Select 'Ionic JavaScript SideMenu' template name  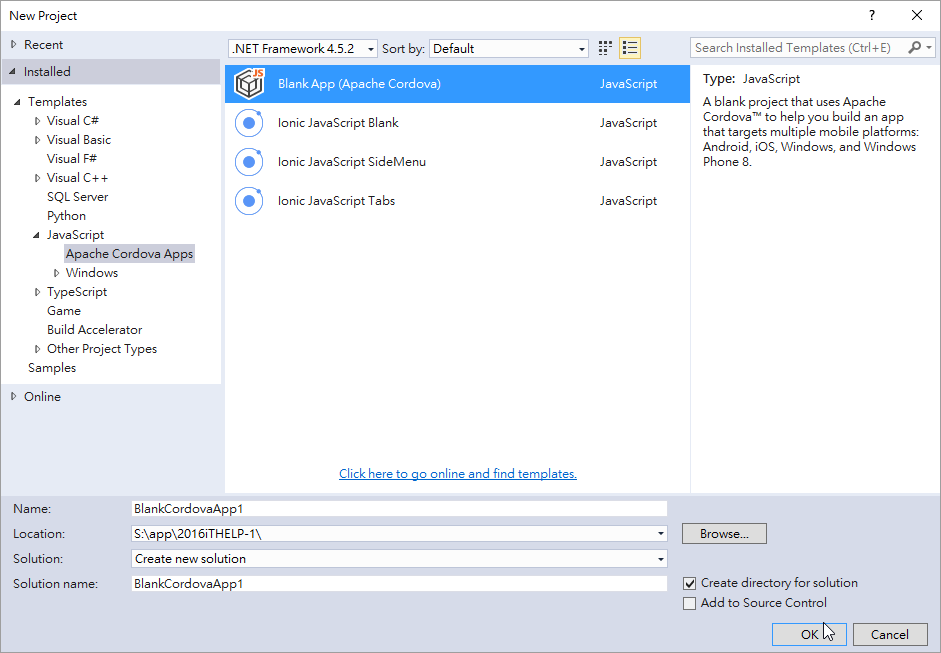[352, 162]
